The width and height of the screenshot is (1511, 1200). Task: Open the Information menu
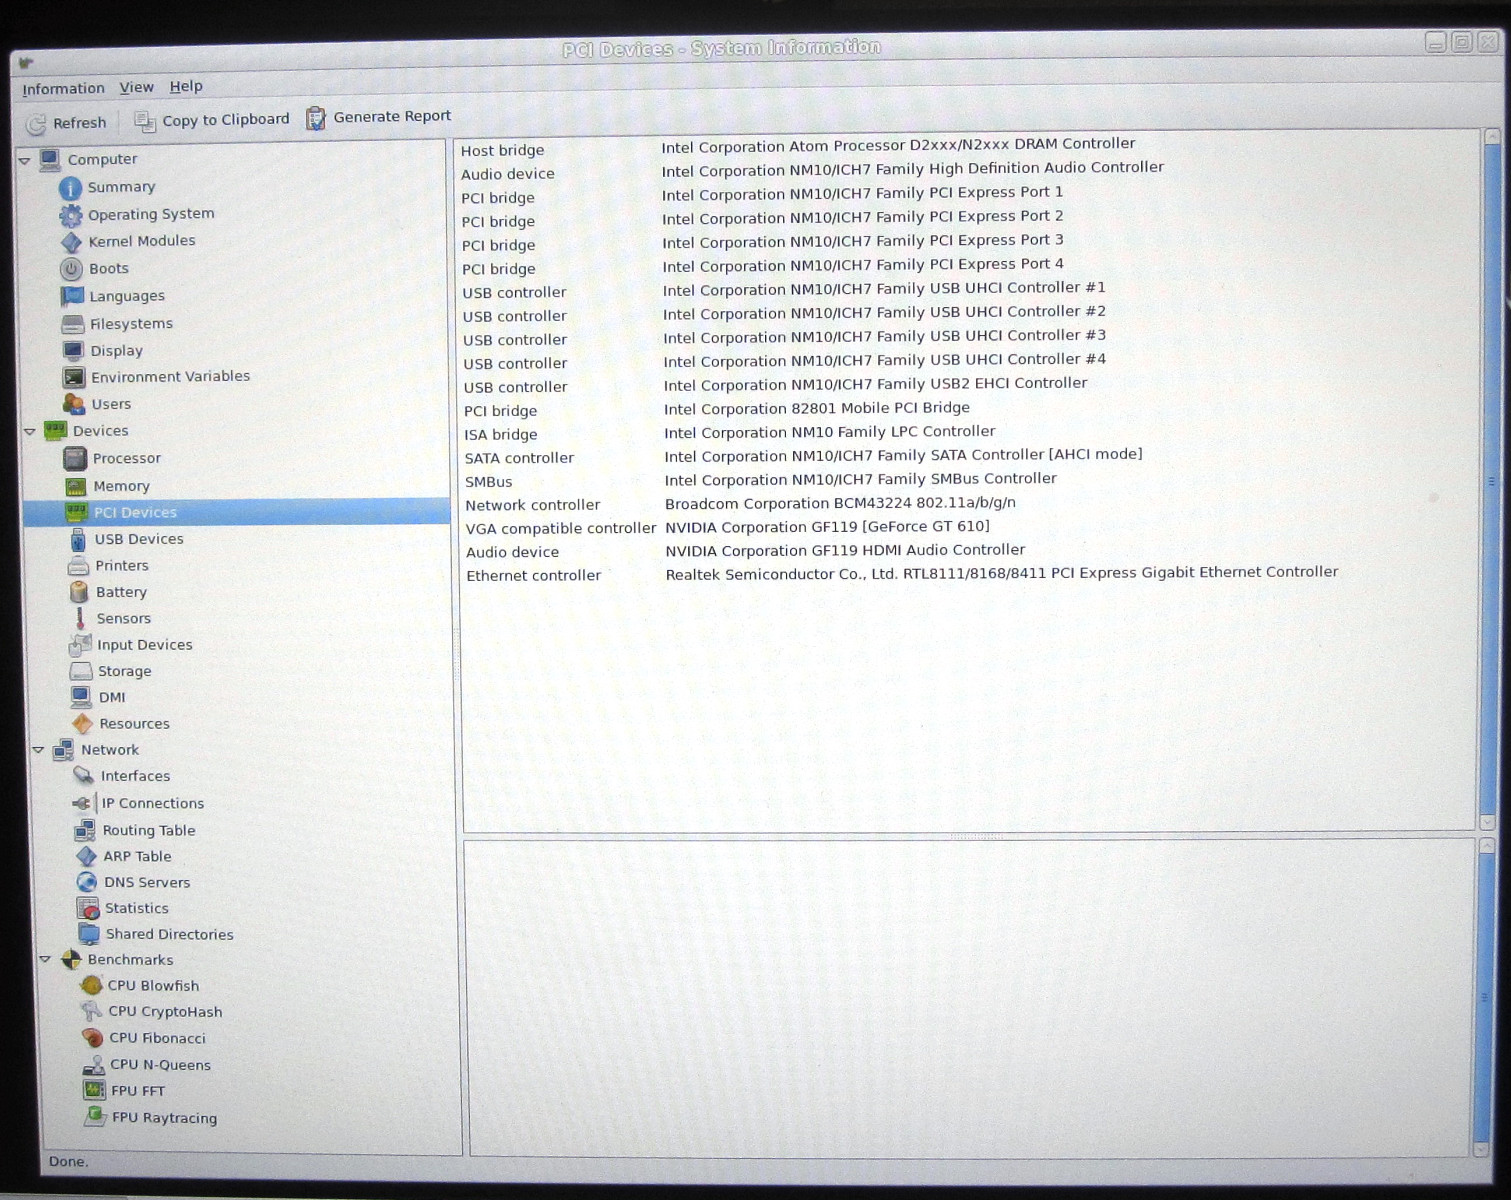tap(63, 88)
